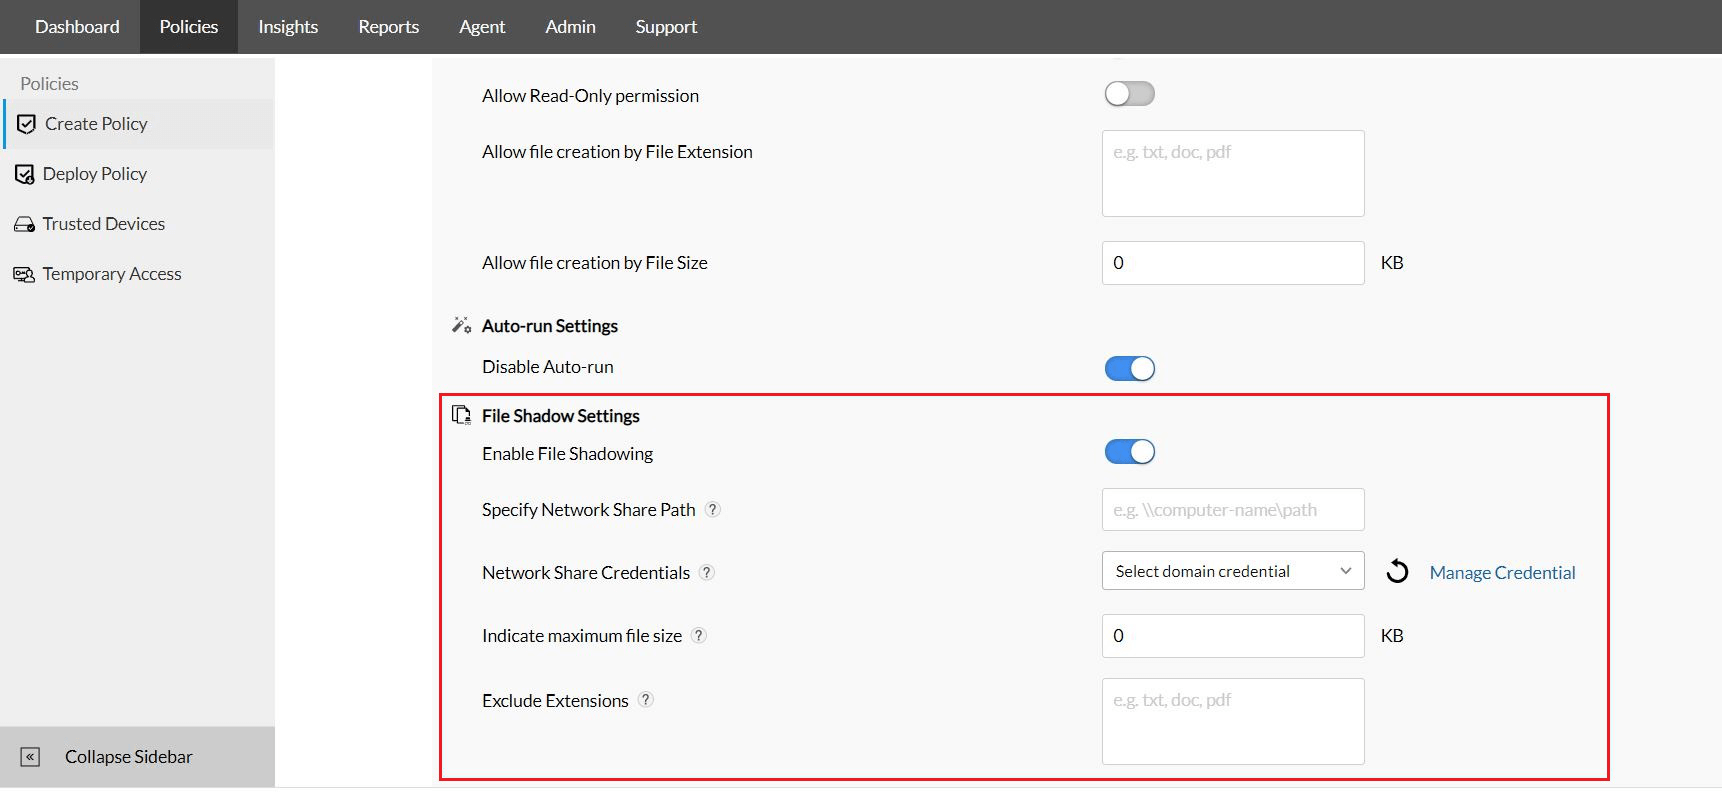Enable the Allow Read-Only permission toggle
The width and height of the screenshot is (1722, 792).
point(1129,94)
